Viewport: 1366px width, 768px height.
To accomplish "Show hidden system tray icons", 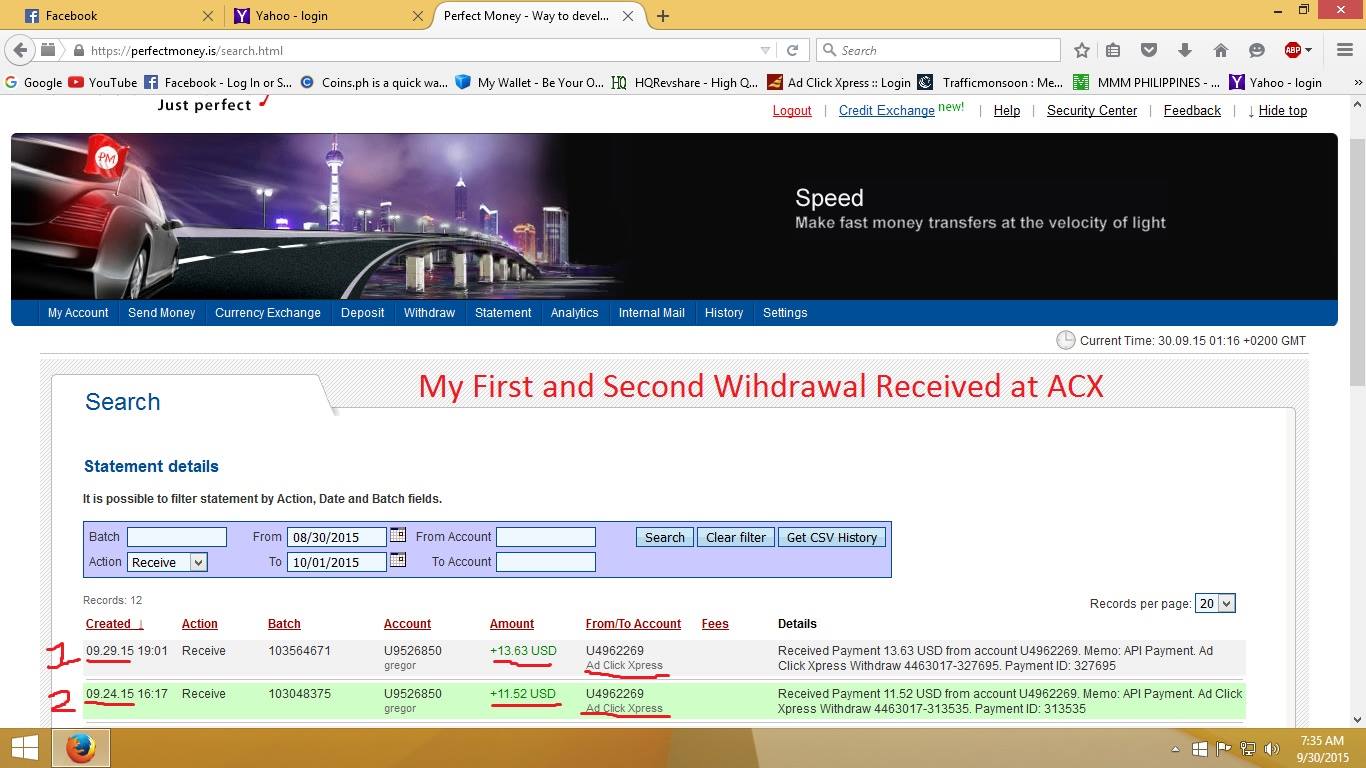I will (x=1175, y=749).
